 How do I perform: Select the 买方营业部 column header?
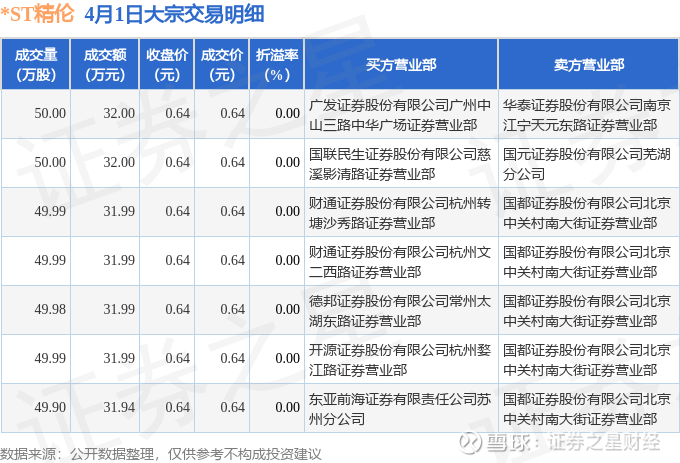[x=401, y=64]
